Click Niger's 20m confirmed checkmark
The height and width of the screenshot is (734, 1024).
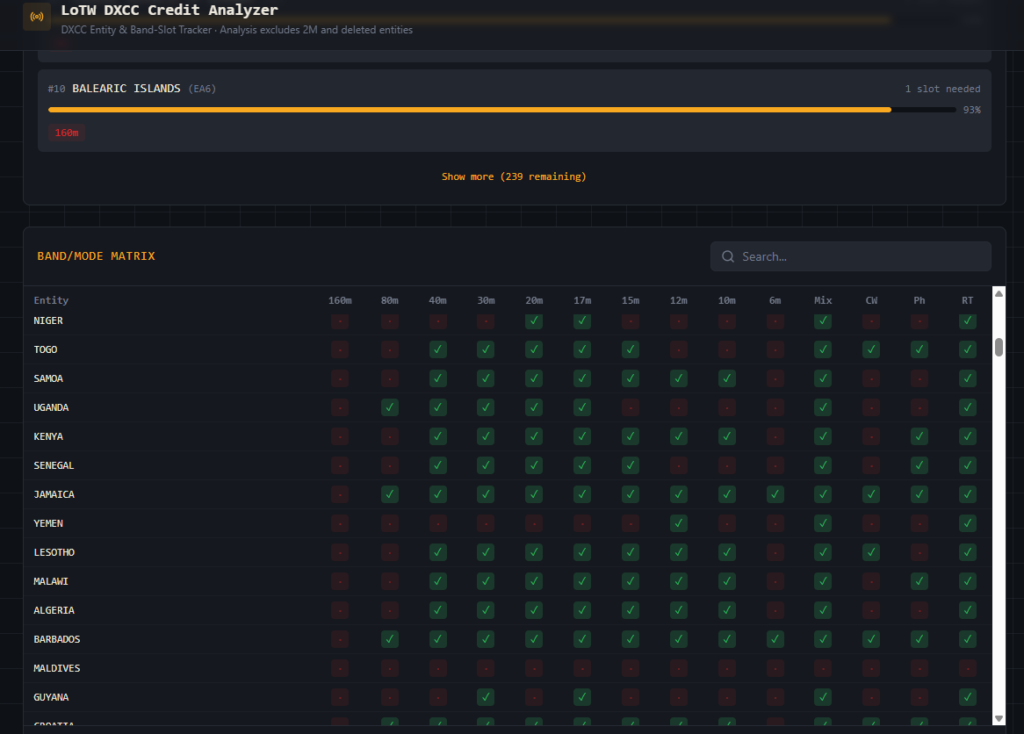click(x=534, y=321)
